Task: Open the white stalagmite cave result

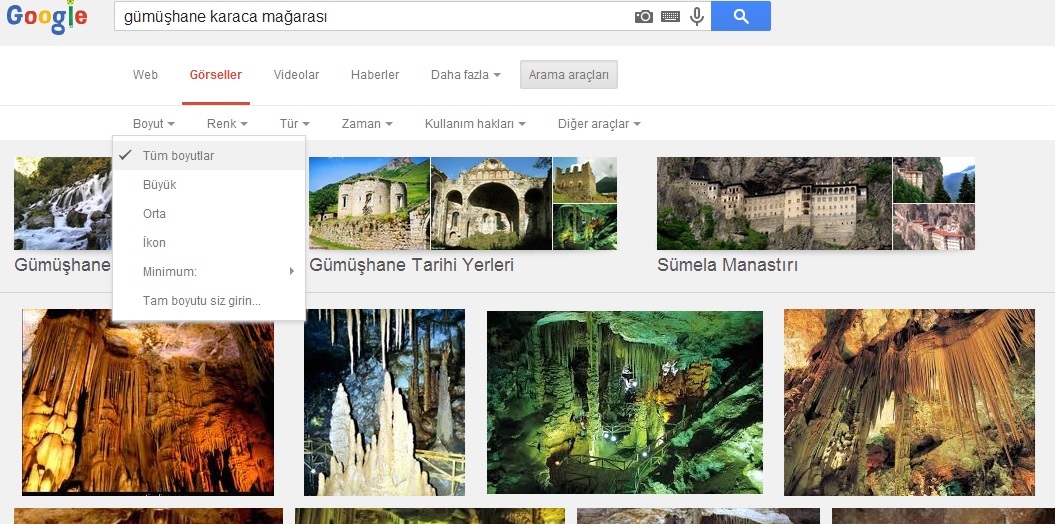Action: 384,402
